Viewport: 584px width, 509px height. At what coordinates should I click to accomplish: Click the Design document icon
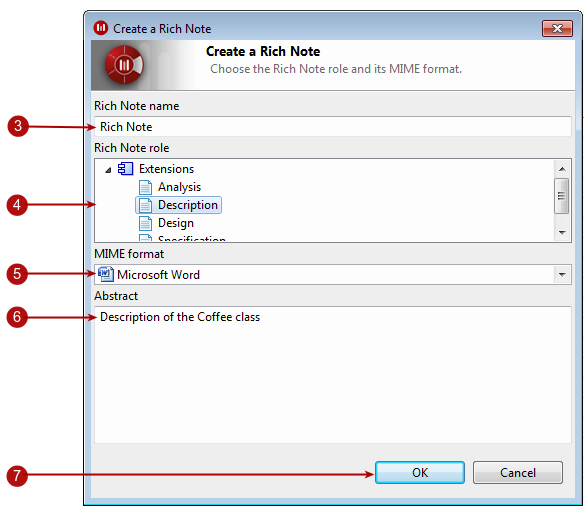coord(145,223)
